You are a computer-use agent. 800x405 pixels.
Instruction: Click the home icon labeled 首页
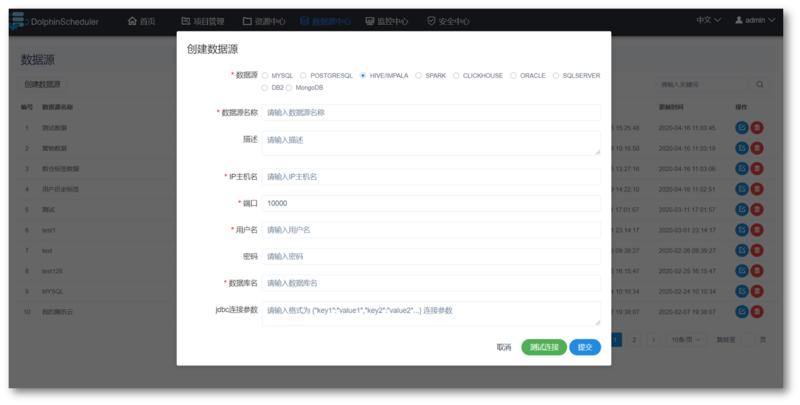coord(133,21)
